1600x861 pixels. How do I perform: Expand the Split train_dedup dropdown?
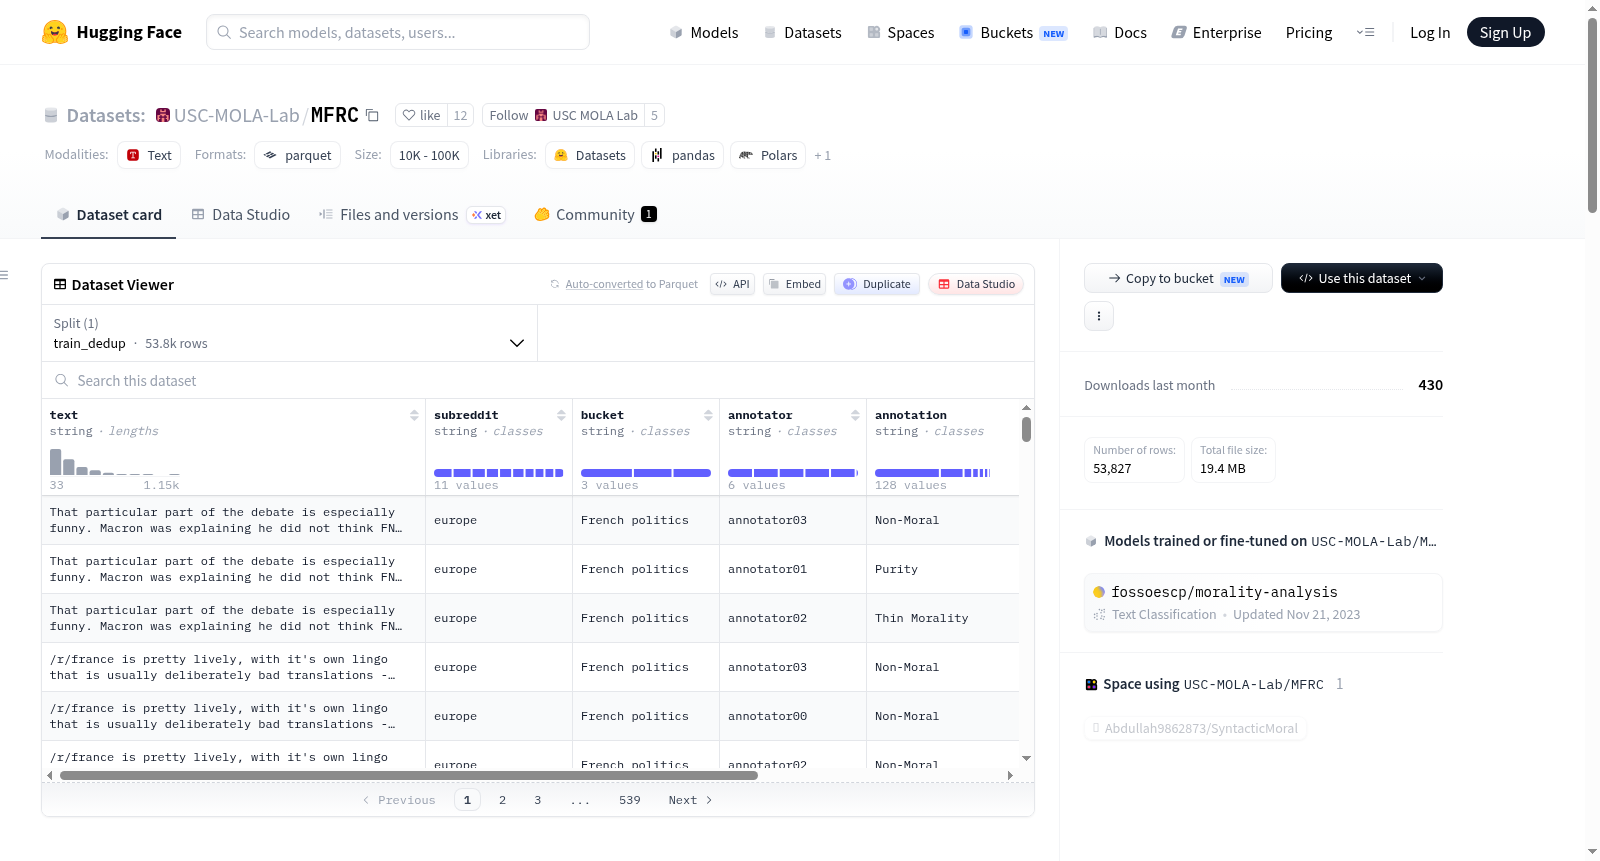pyautogui.click(x=289, y=333)
